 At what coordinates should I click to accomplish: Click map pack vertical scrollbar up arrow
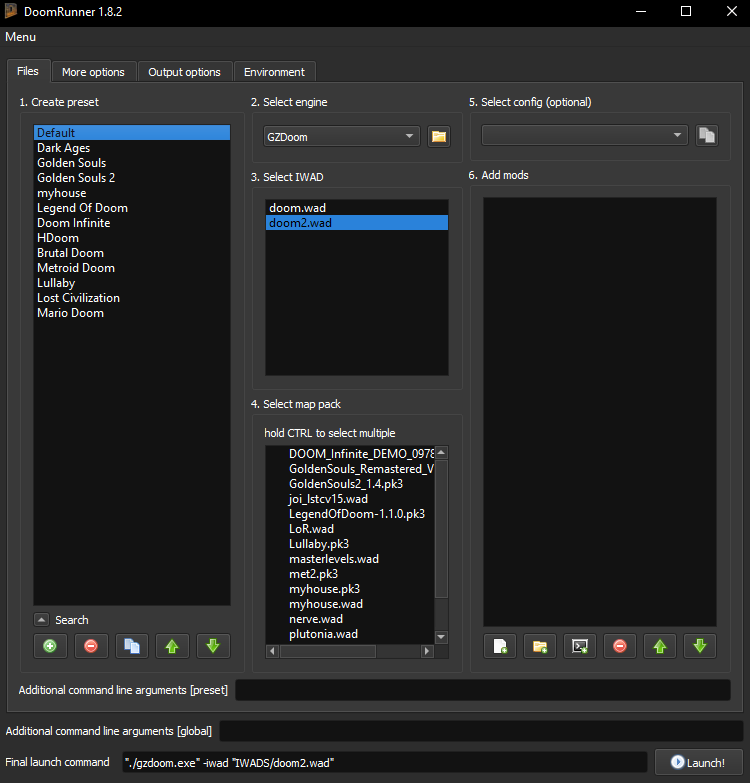[x=441, y=452]
